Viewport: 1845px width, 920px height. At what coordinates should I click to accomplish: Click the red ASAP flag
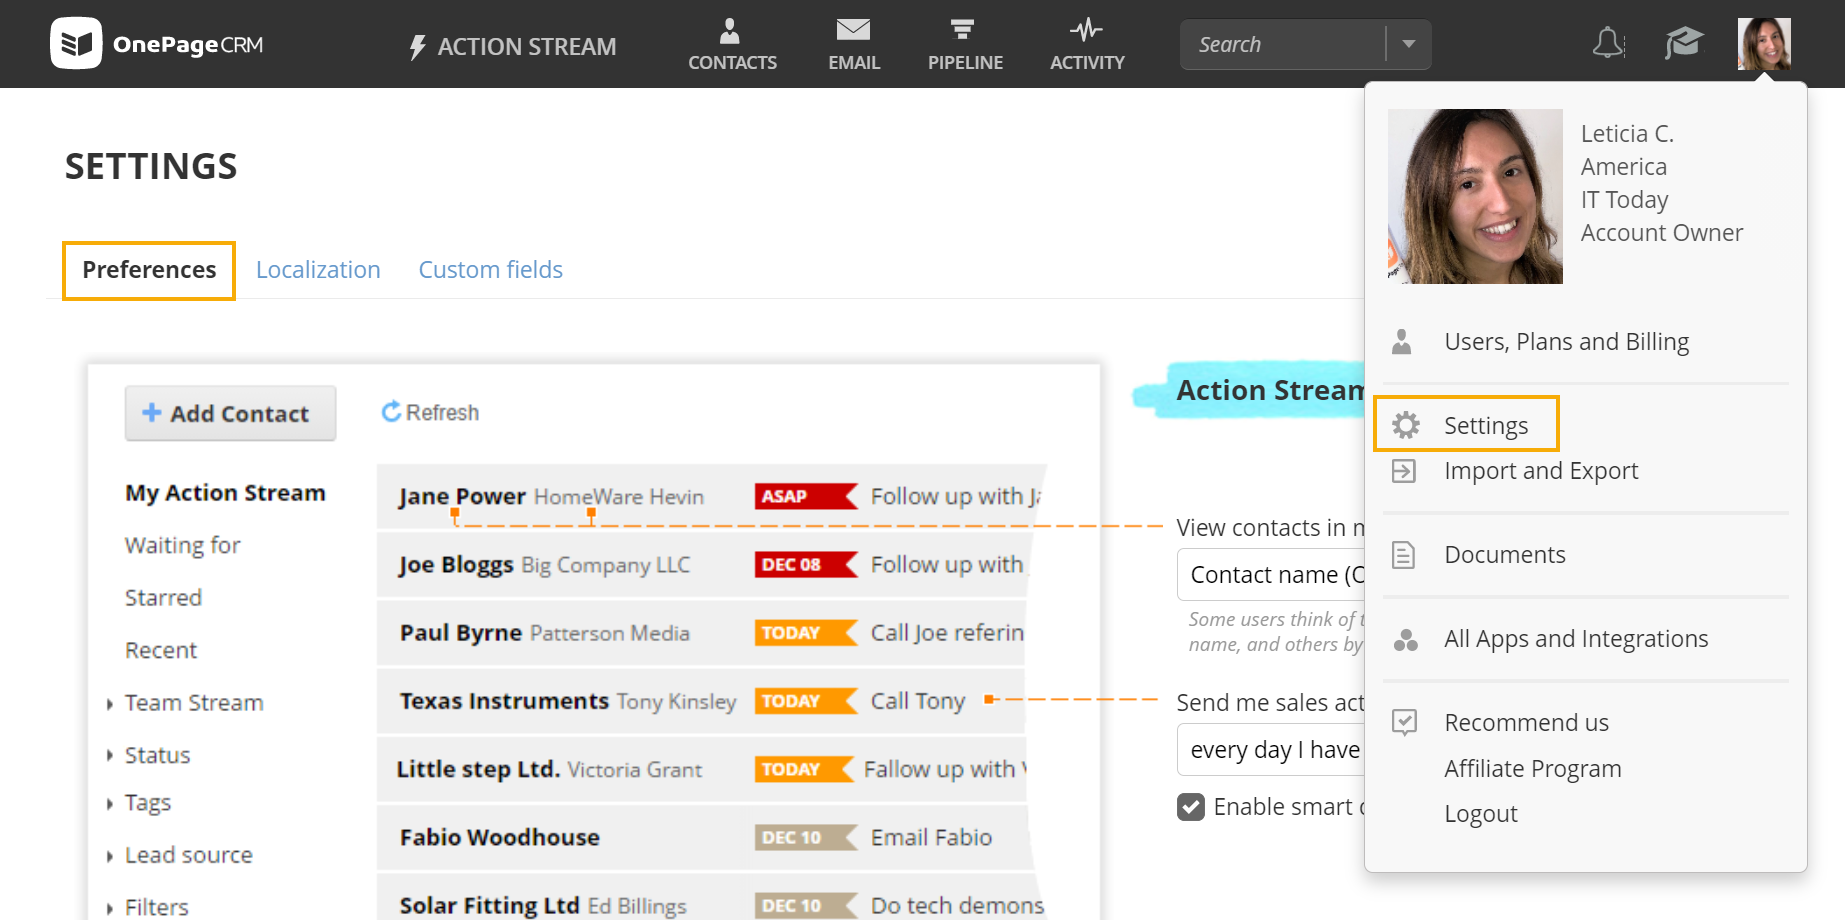(806, 496)
